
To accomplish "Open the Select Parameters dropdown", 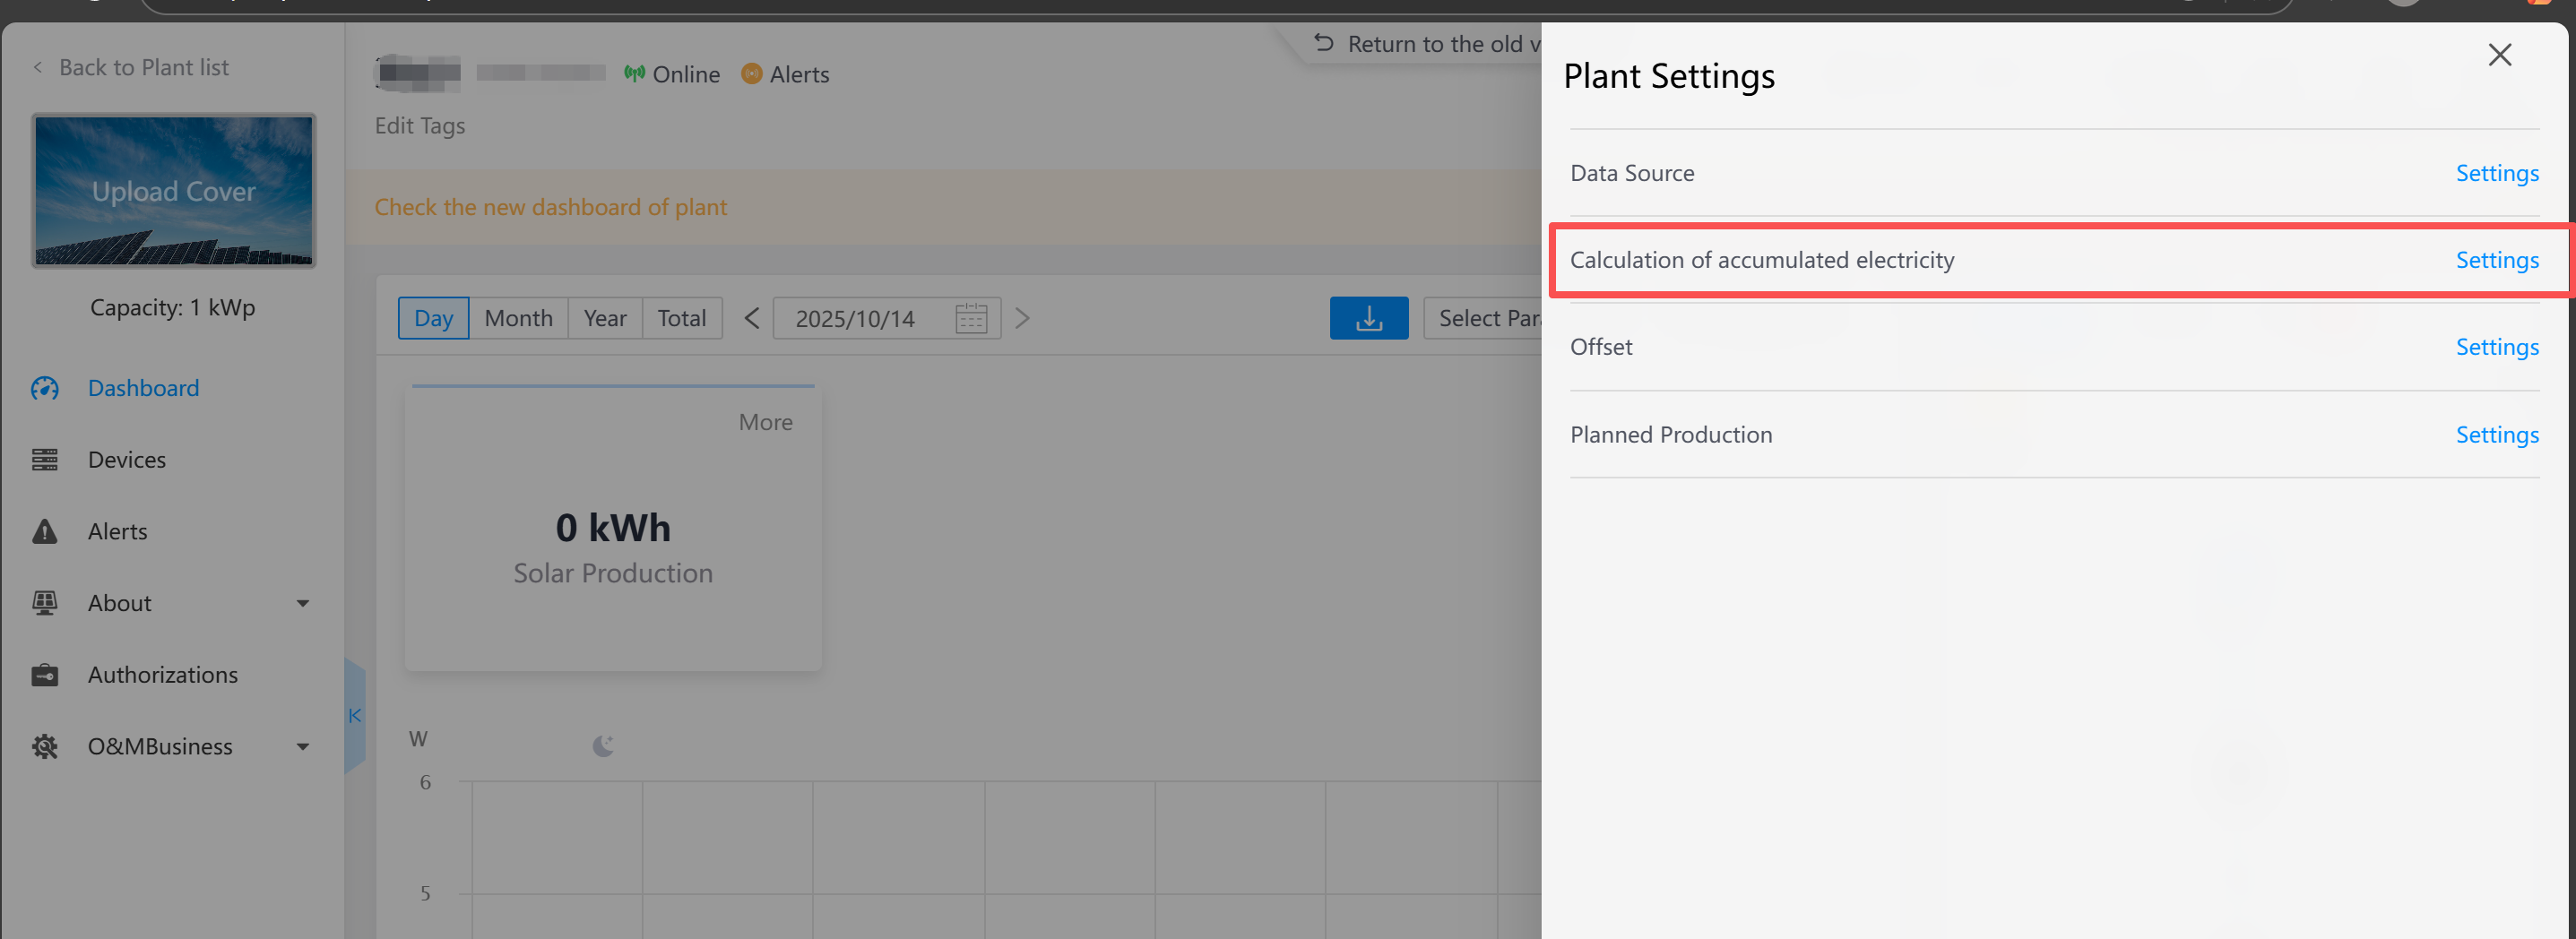I will (x=1484, y=318).
